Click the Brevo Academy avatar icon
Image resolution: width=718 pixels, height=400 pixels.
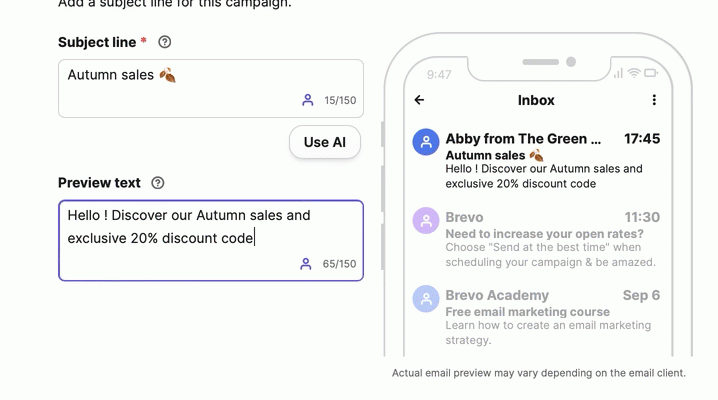[x=426, y=298]
